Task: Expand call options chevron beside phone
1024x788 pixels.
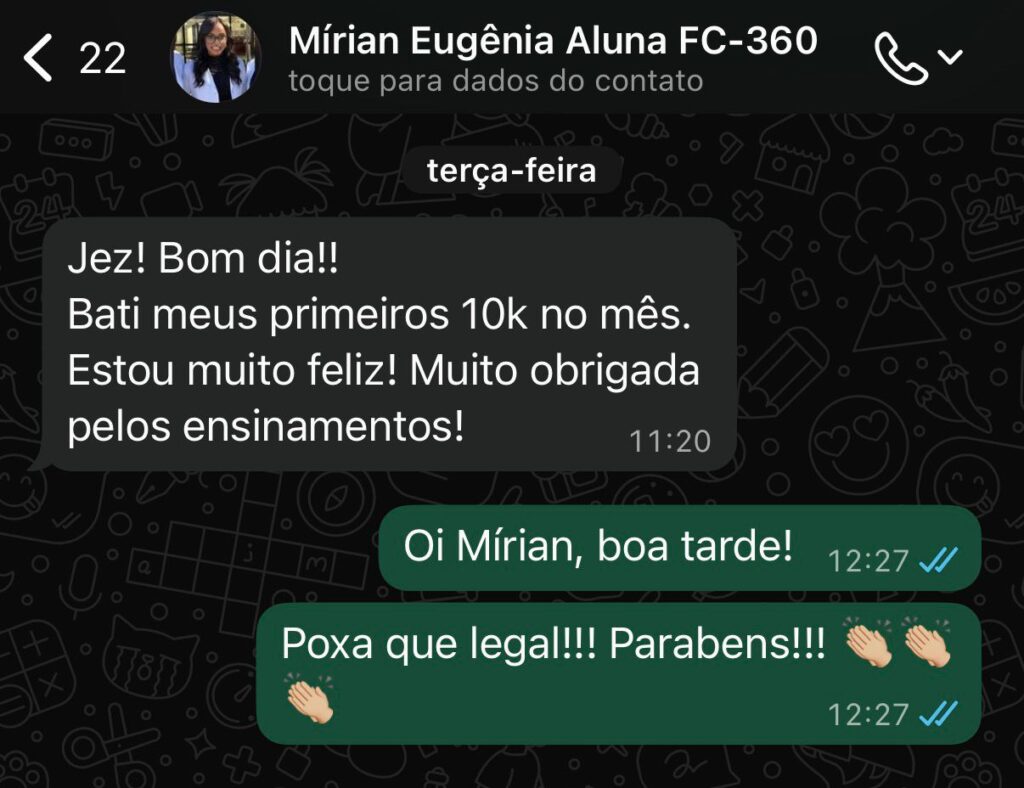Action: pos(950,57)
